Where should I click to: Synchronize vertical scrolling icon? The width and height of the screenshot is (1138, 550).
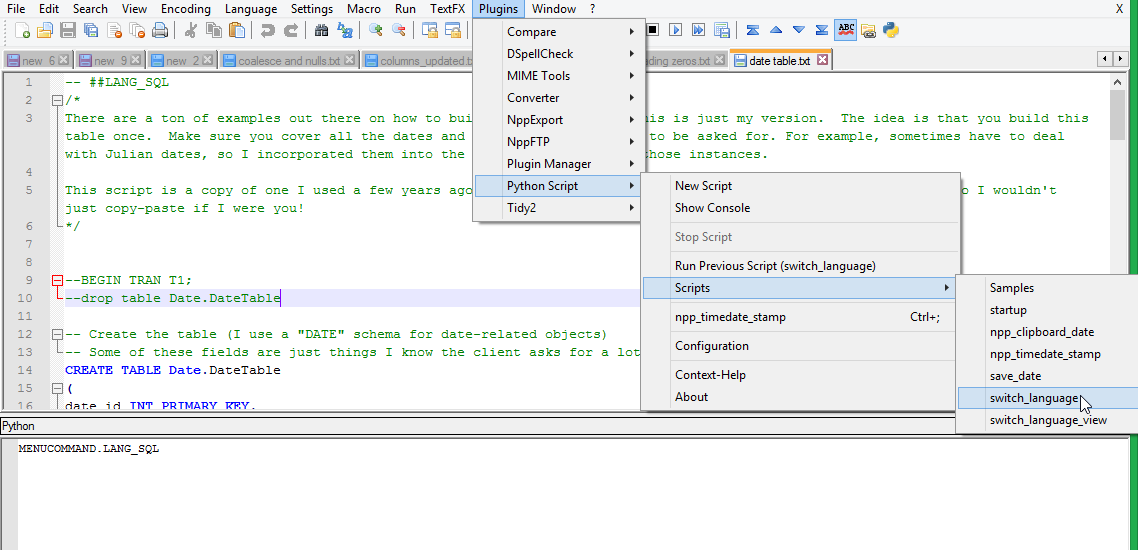coord(430,30)
